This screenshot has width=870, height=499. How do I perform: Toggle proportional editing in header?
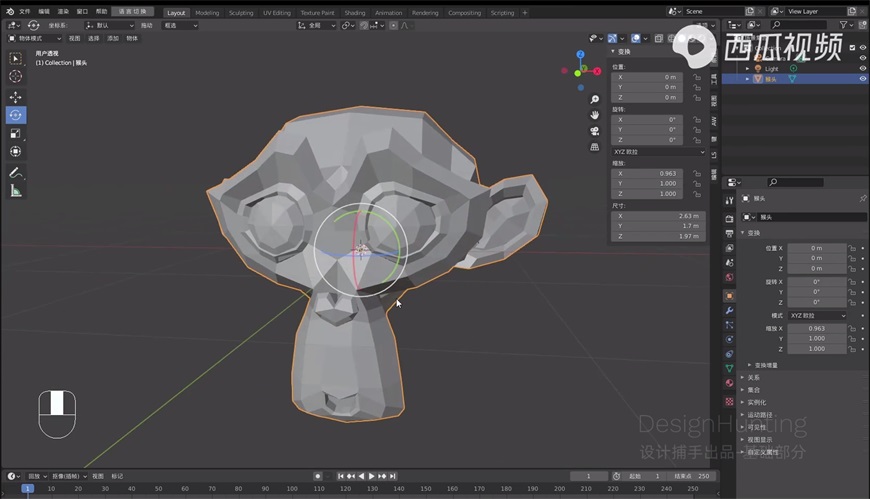pos(393,26)
